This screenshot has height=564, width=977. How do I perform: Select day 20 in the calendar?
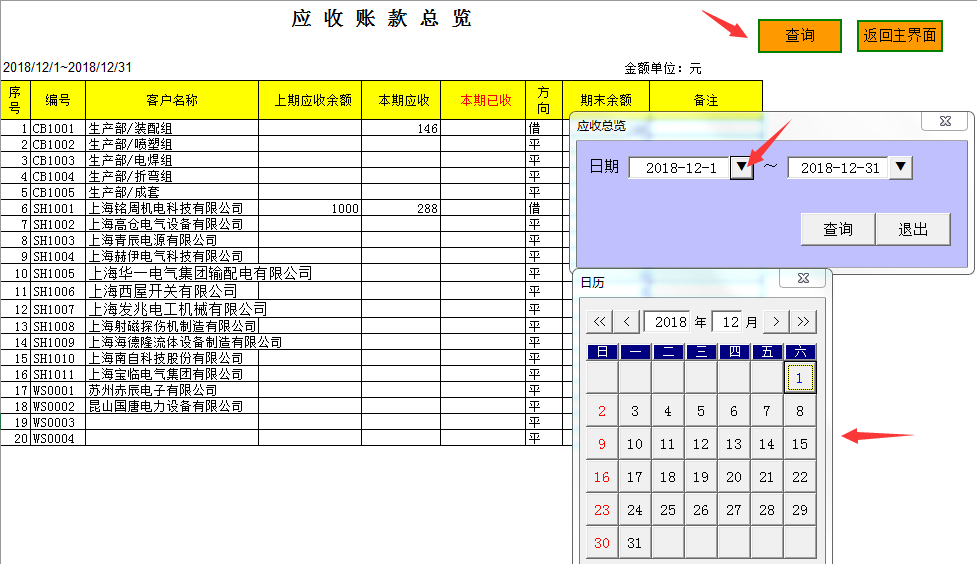coord(733,477)
